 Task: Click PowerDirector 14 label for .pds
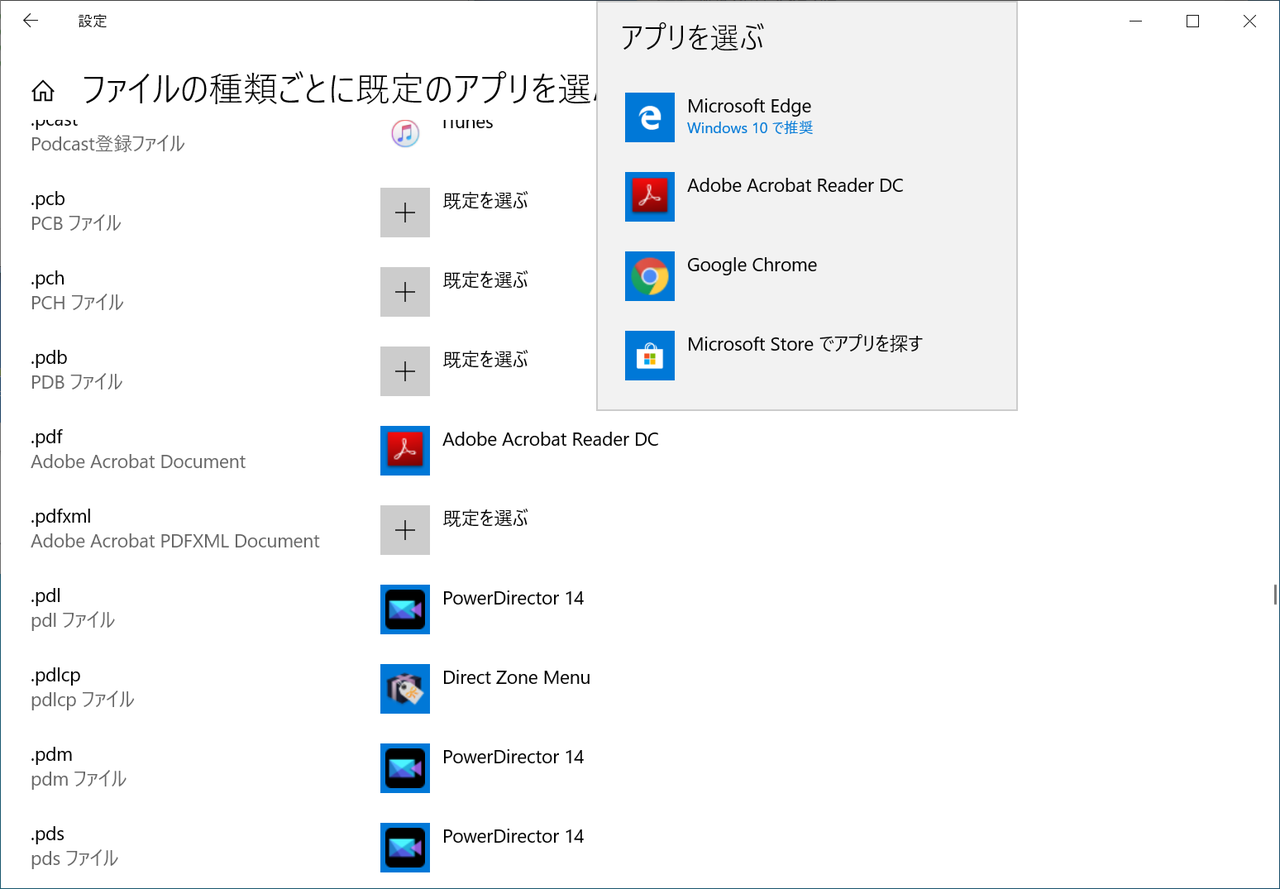click(513, 836)
